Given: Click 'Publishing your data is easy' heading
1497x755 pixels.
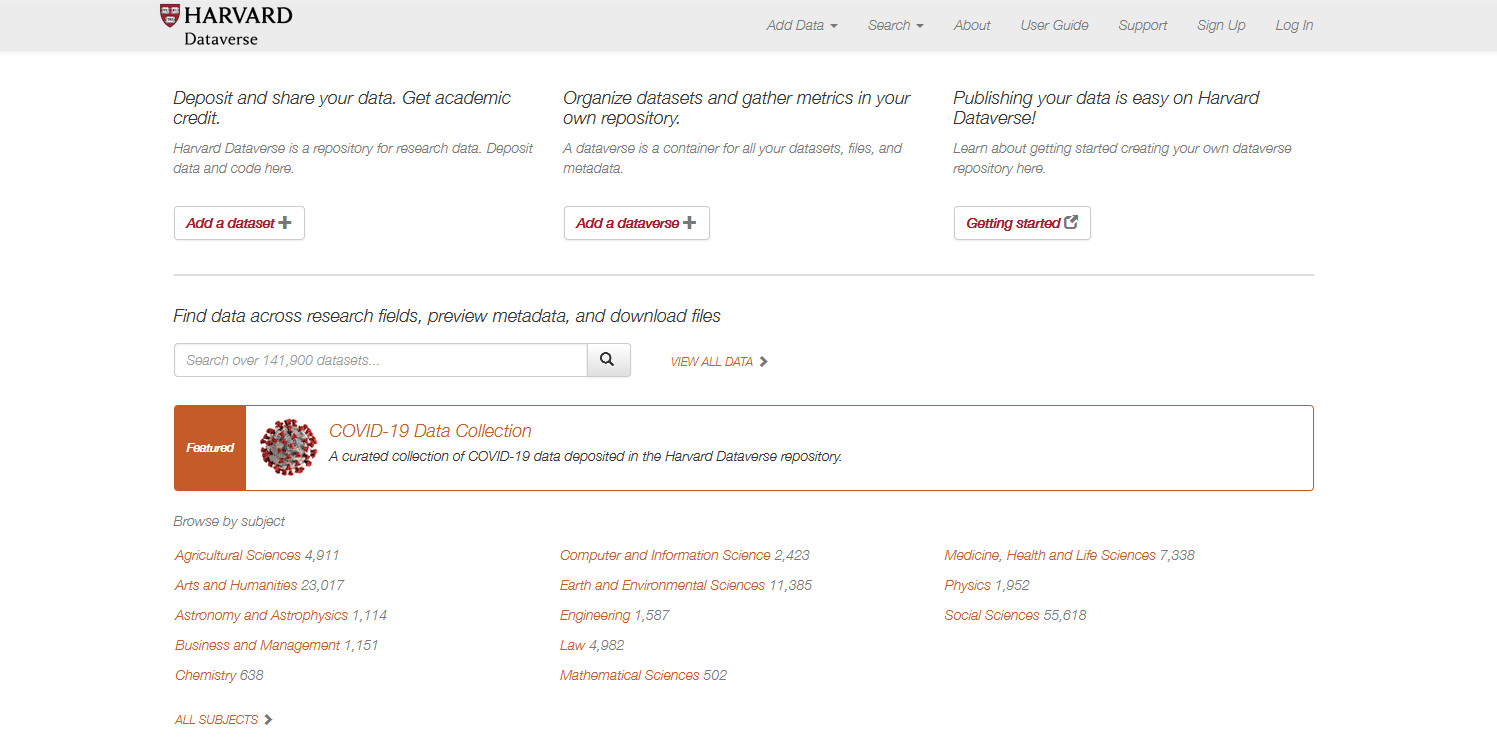Looking at the screenshot, I should tap(1106, 108).
